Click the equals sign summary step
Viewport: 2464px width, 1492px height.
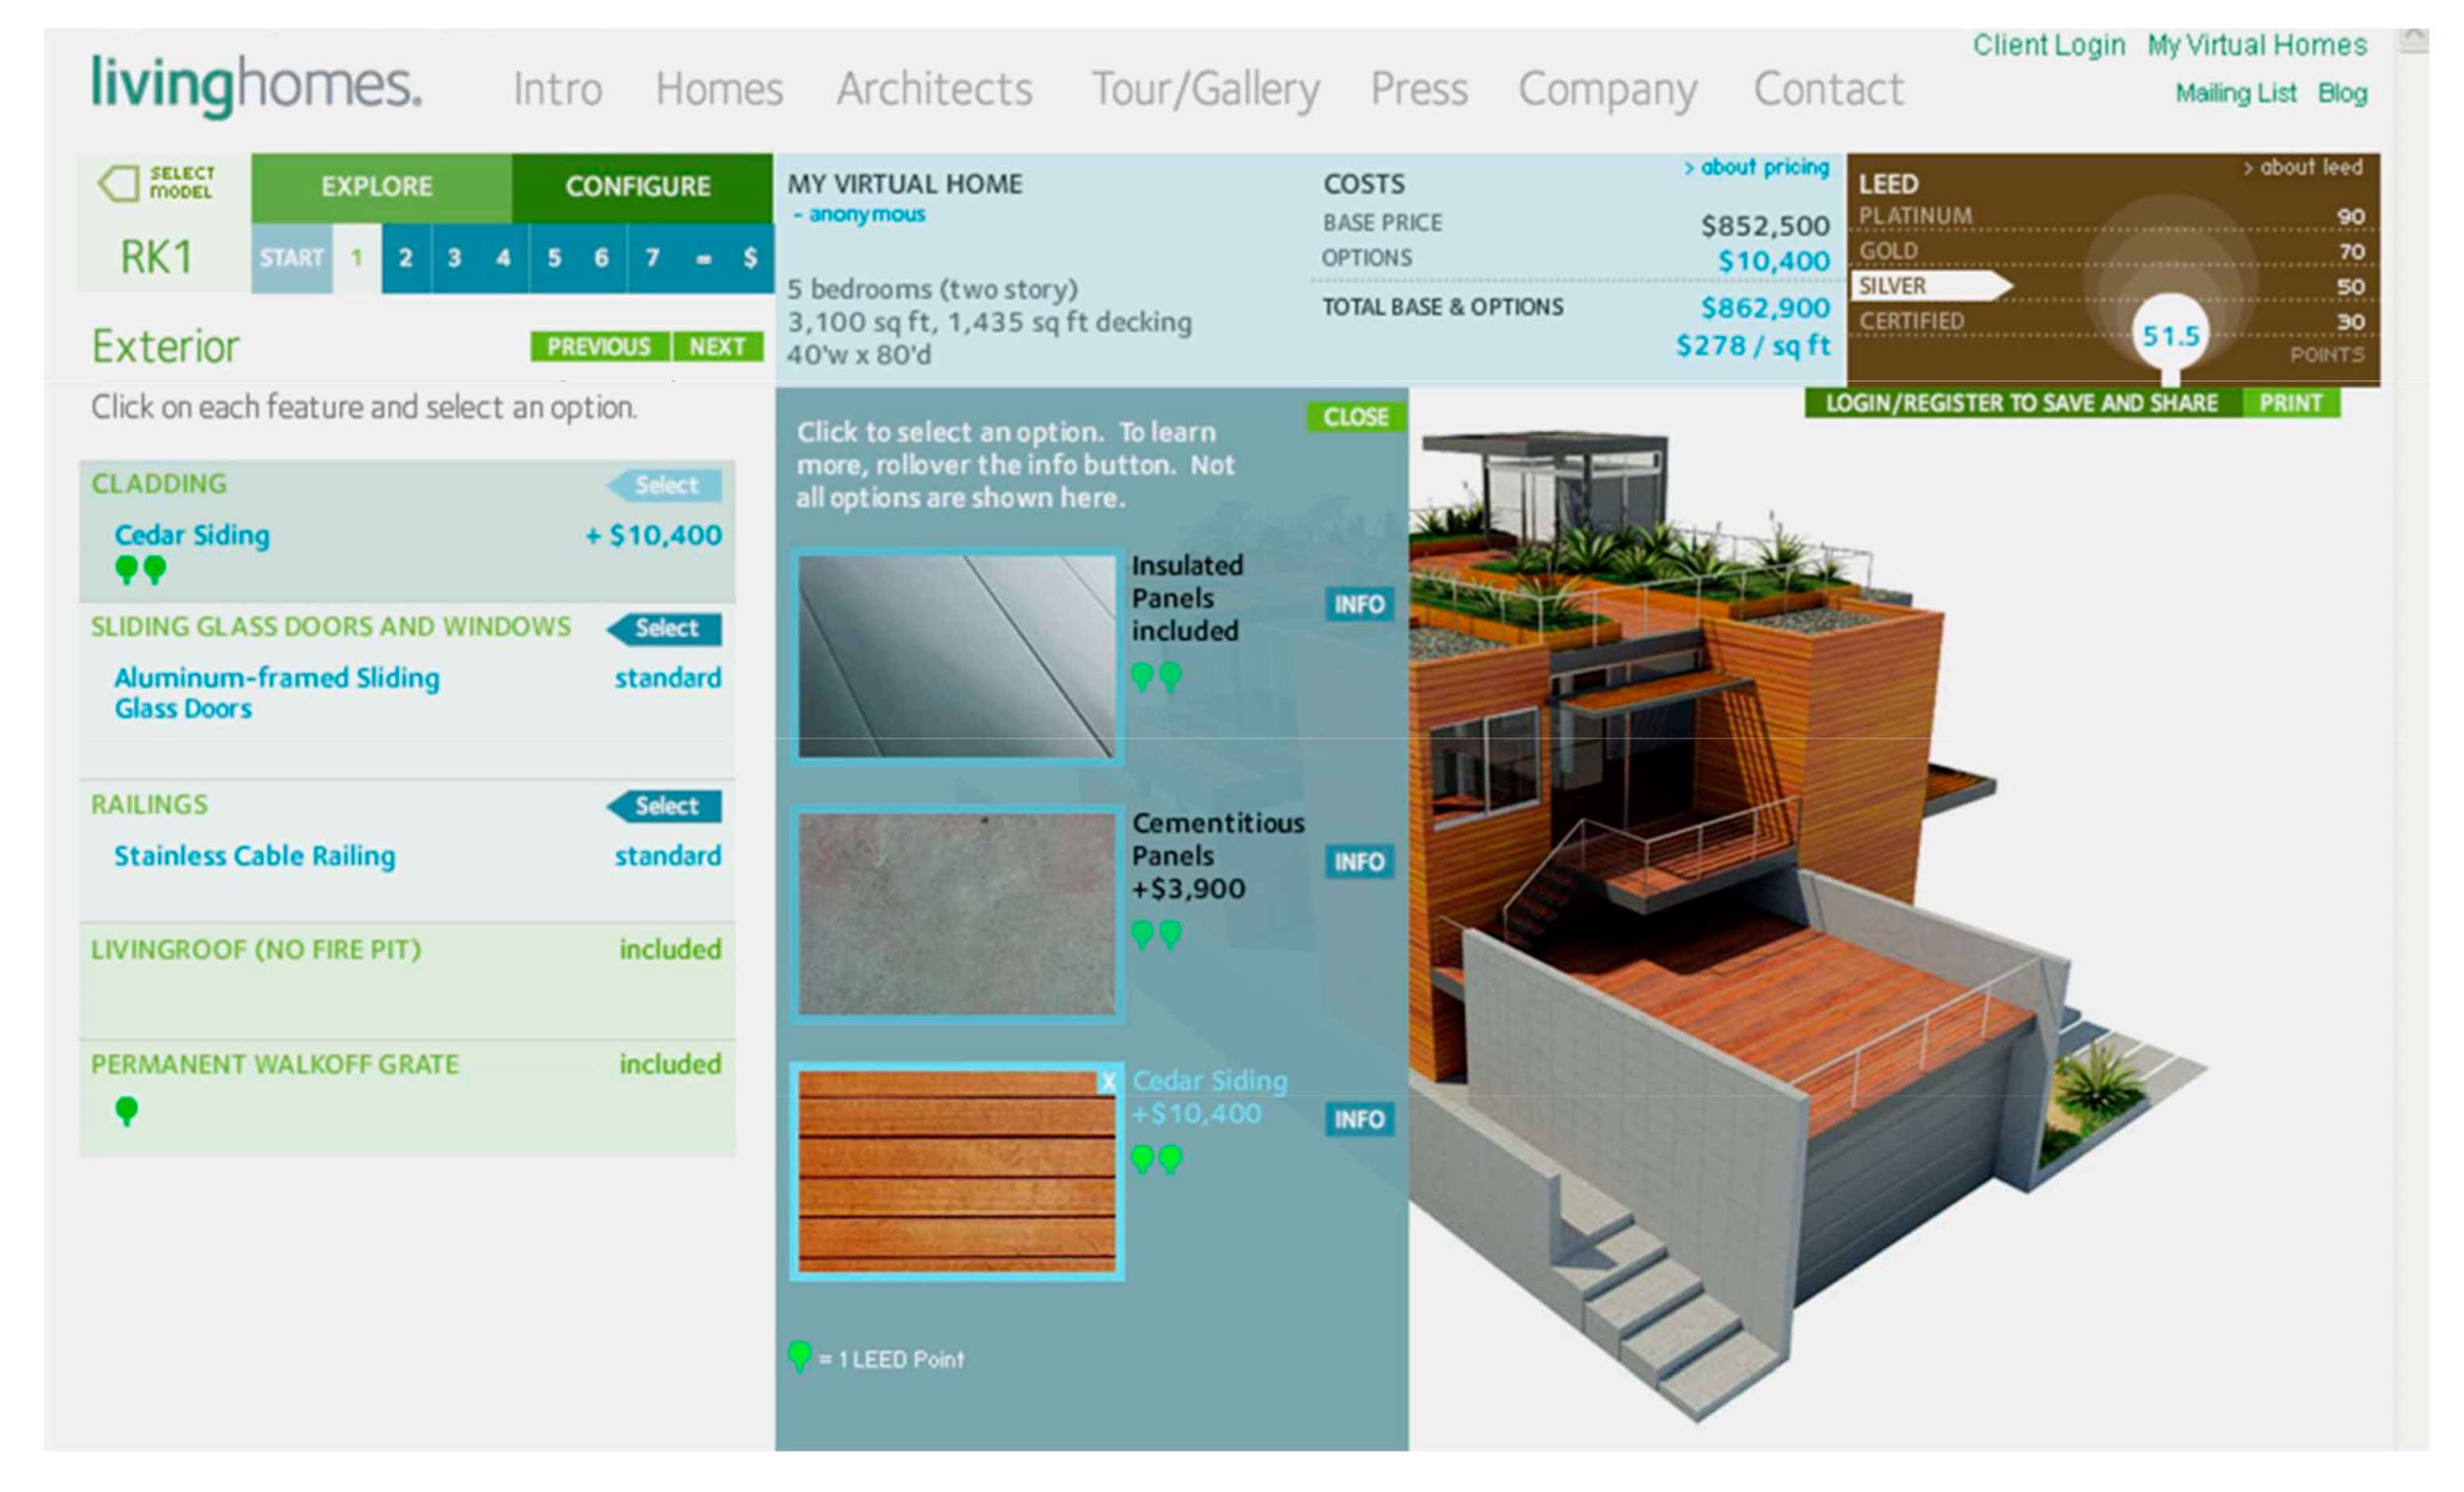703,258
